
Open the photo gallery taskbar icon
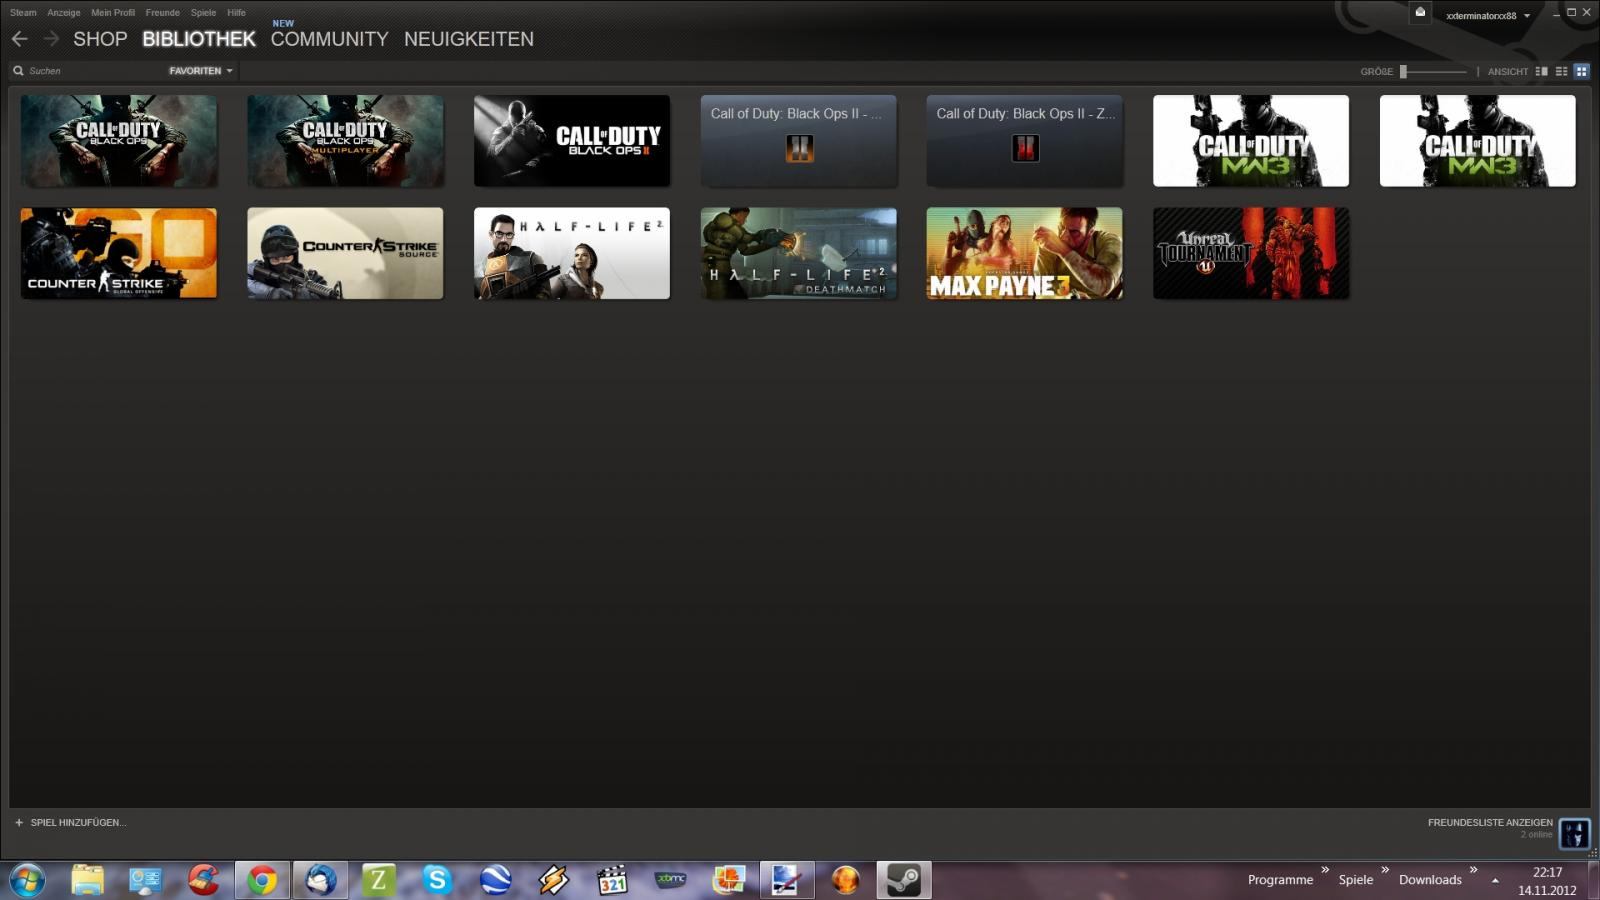(728, 880)
